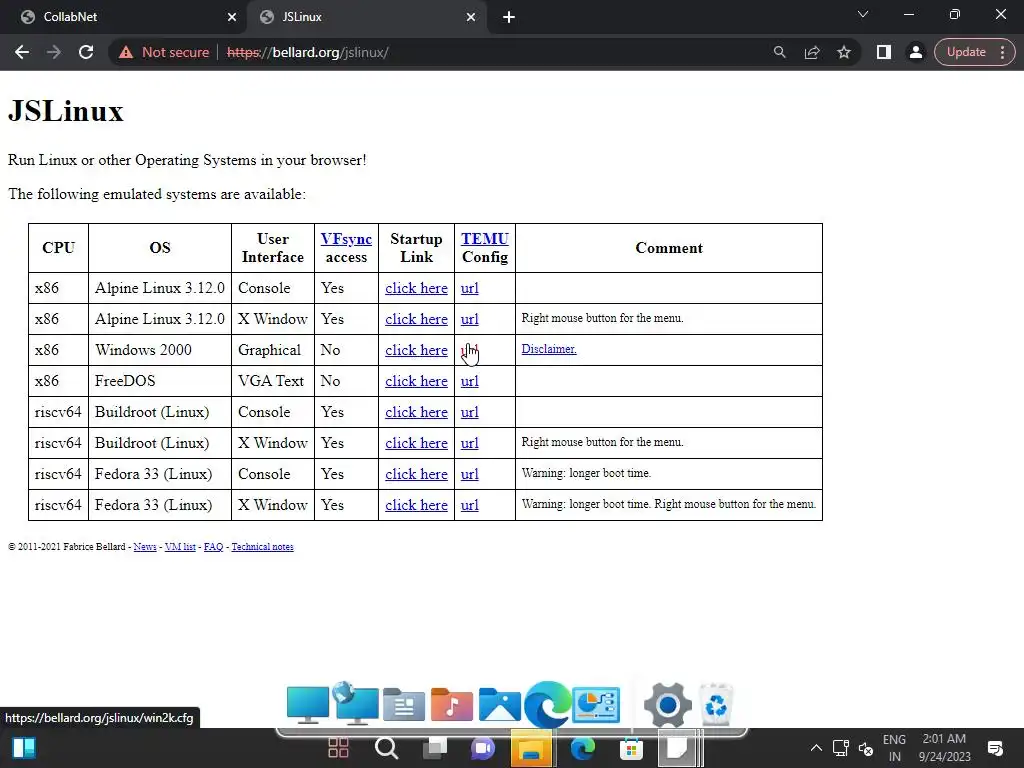Open the Control Panel dock icon
The height and width of the screenshot is (768, 1024).
(x=596, y=705)
